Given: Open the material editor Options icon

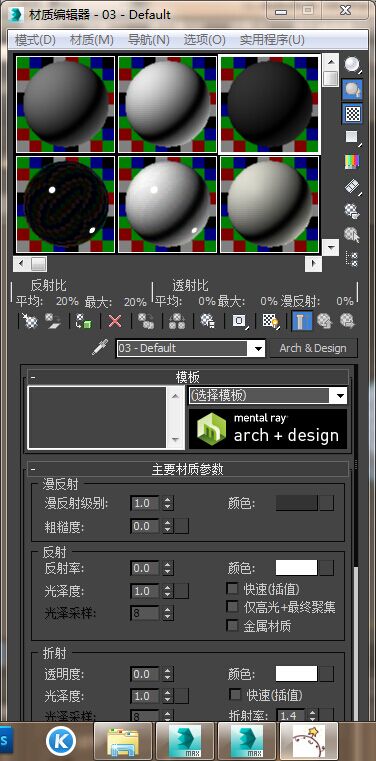Looking at the screenshot, I should [352, 210].
